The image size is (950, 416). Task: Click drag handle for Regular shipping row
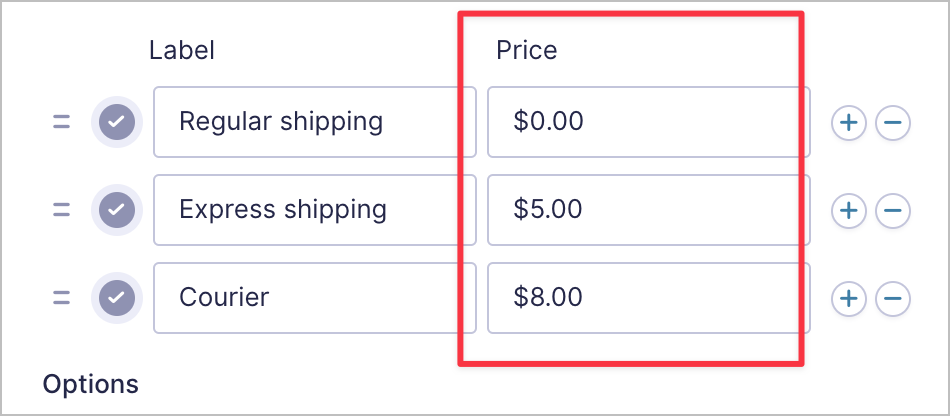61,123
